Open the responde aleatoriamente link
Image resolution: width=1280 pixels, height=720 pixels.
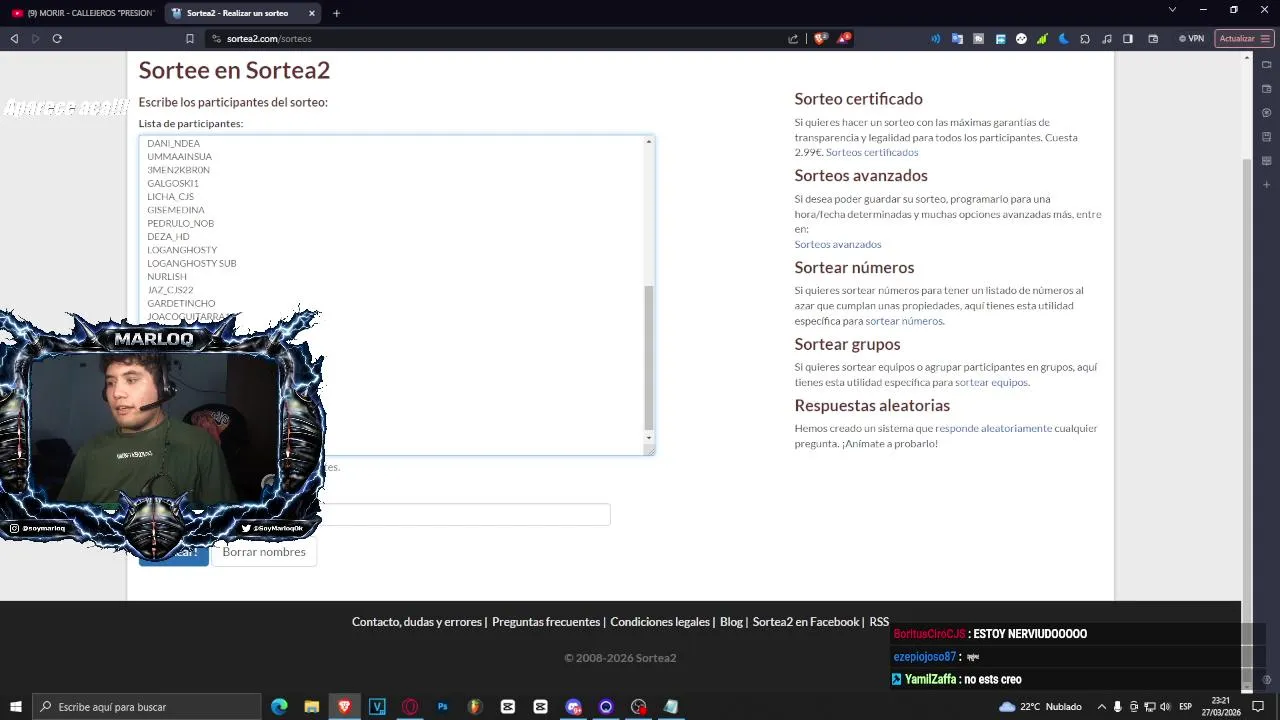[x=994, y=428]
